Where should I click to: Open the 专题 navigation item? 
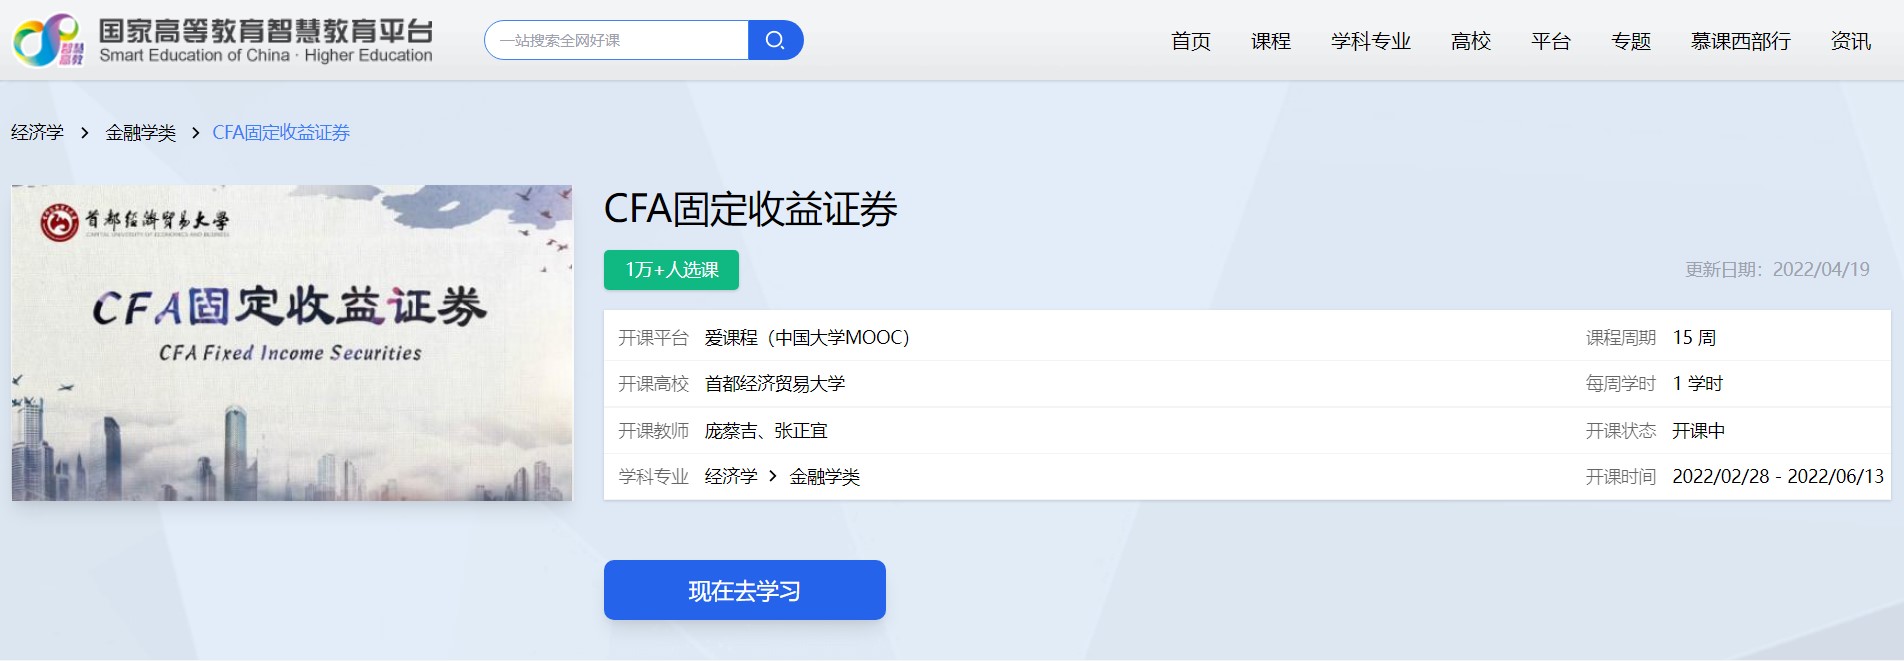click(x=1630, y=41)
